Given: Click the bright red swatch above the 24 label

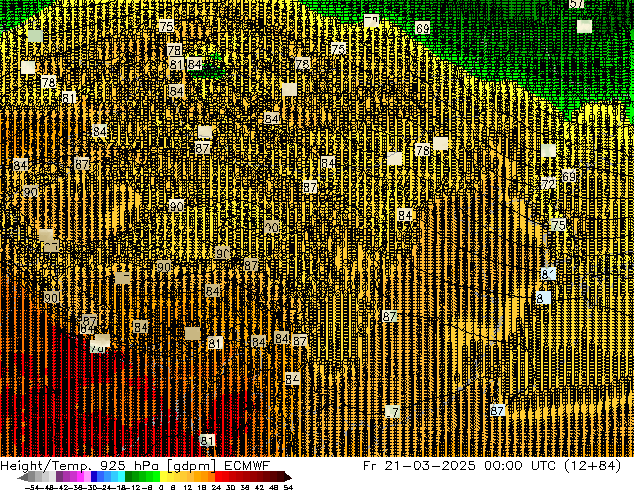Looking at the screenshot, I should pos(218,477).
